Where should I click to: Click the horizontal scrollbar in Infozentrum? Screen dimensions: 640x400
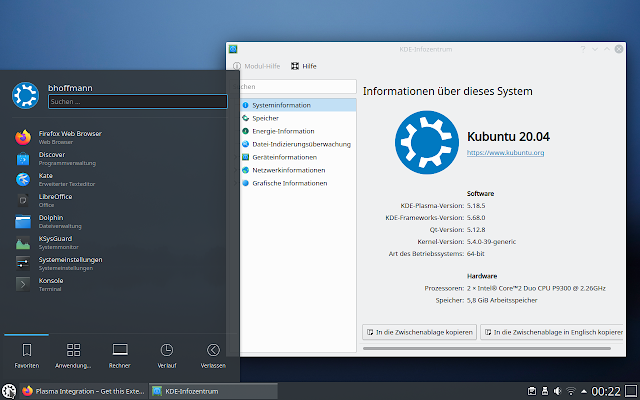487,349
